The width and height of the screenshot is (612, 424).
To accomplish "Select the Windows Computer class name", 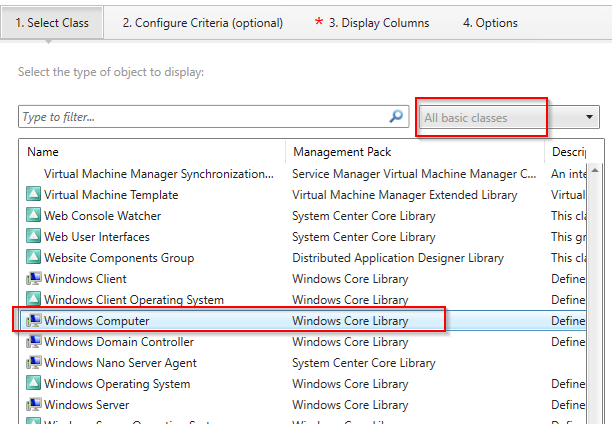I will pos(96,321).
